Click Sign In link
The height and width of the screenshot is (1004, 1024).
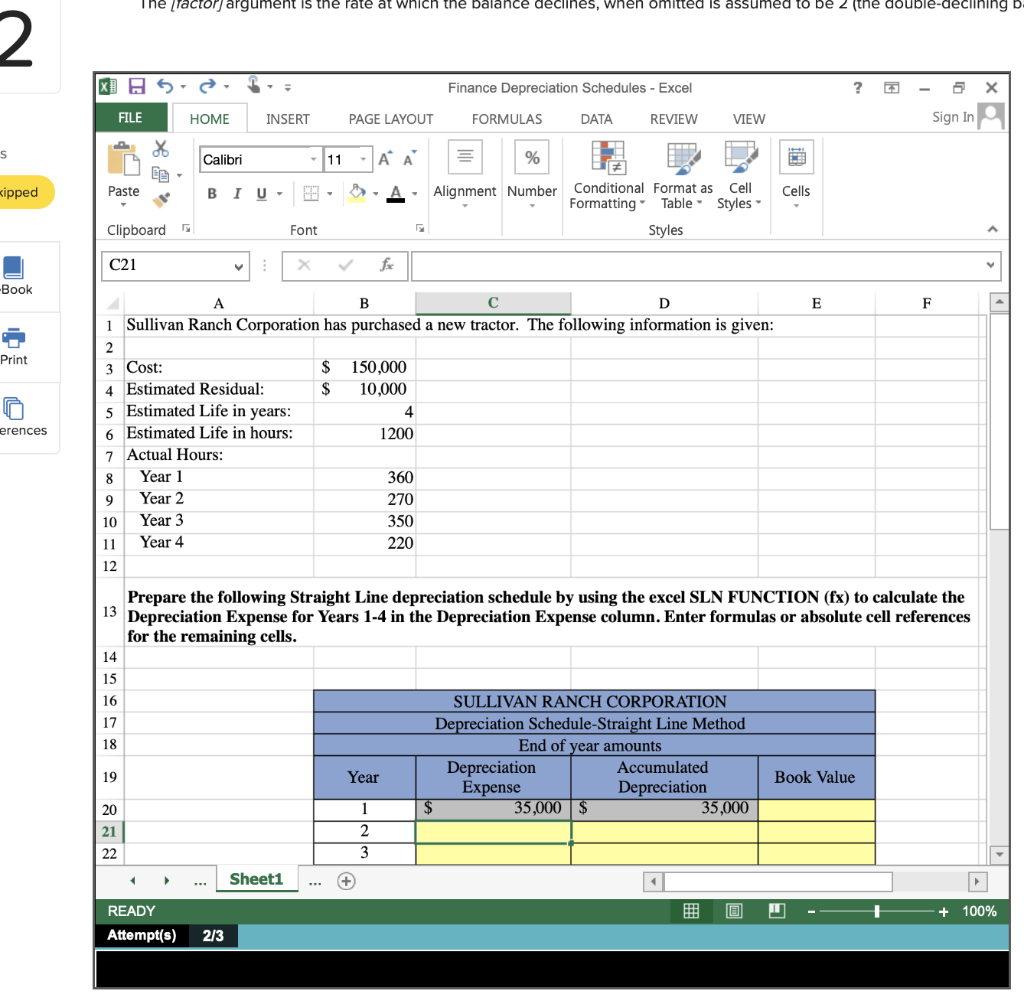(x=953, y=117)
